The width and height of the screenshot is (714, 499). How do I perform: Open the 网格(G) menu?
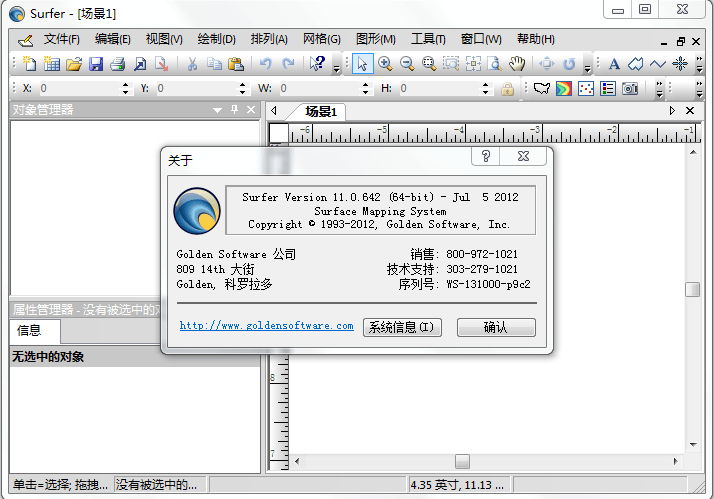pyautogui.click(x=321, y=39)
